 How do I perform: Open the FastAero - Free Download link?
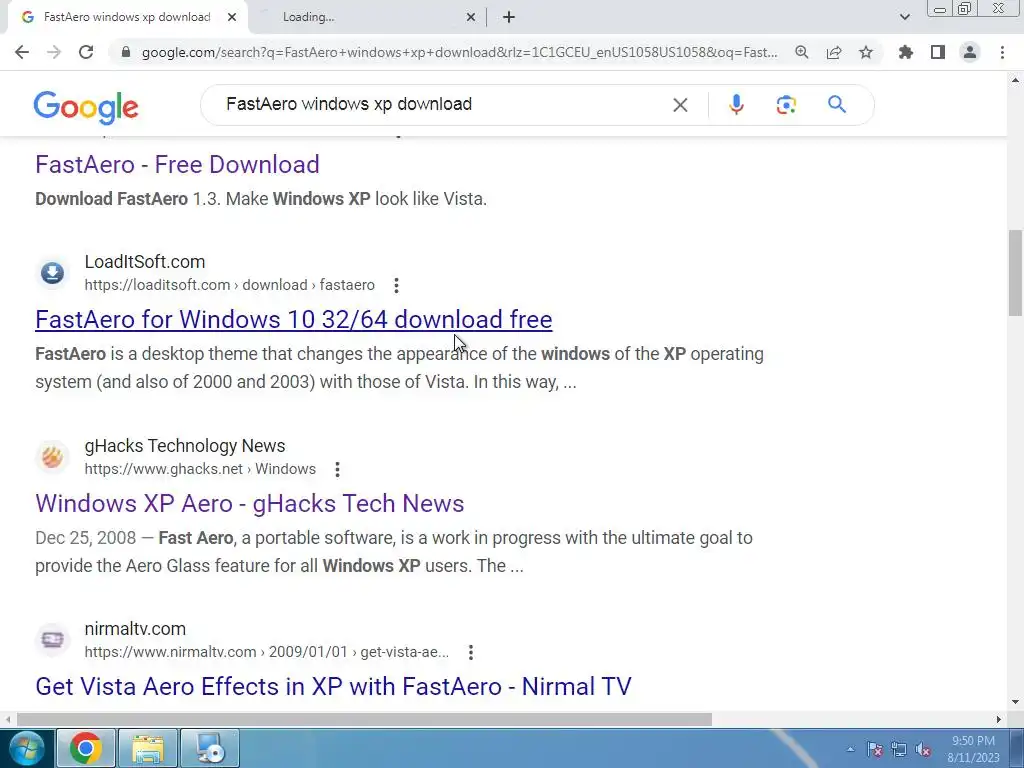[x=177, y=165]
